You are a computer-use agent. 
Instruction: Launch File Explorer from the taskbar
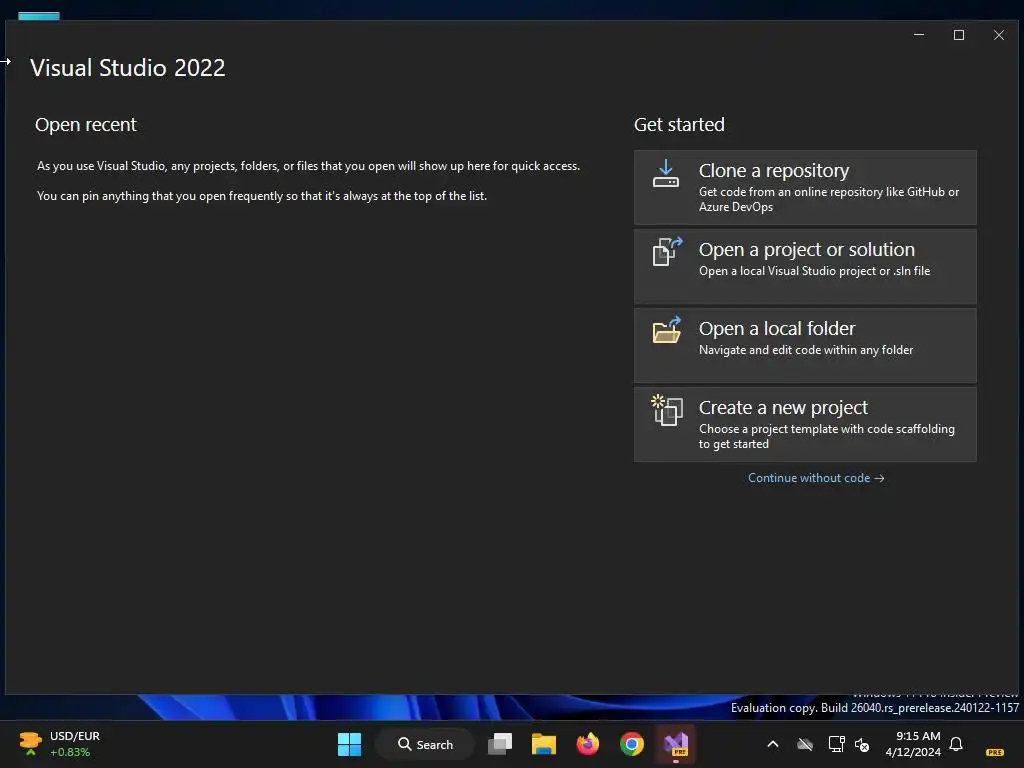pyautogui.click(x=543, y=744)
